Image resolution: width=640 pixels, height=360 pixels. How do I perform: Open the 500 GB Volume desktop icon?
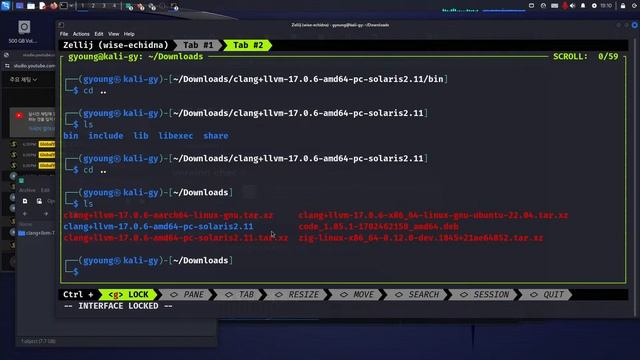tap(24, 32)
